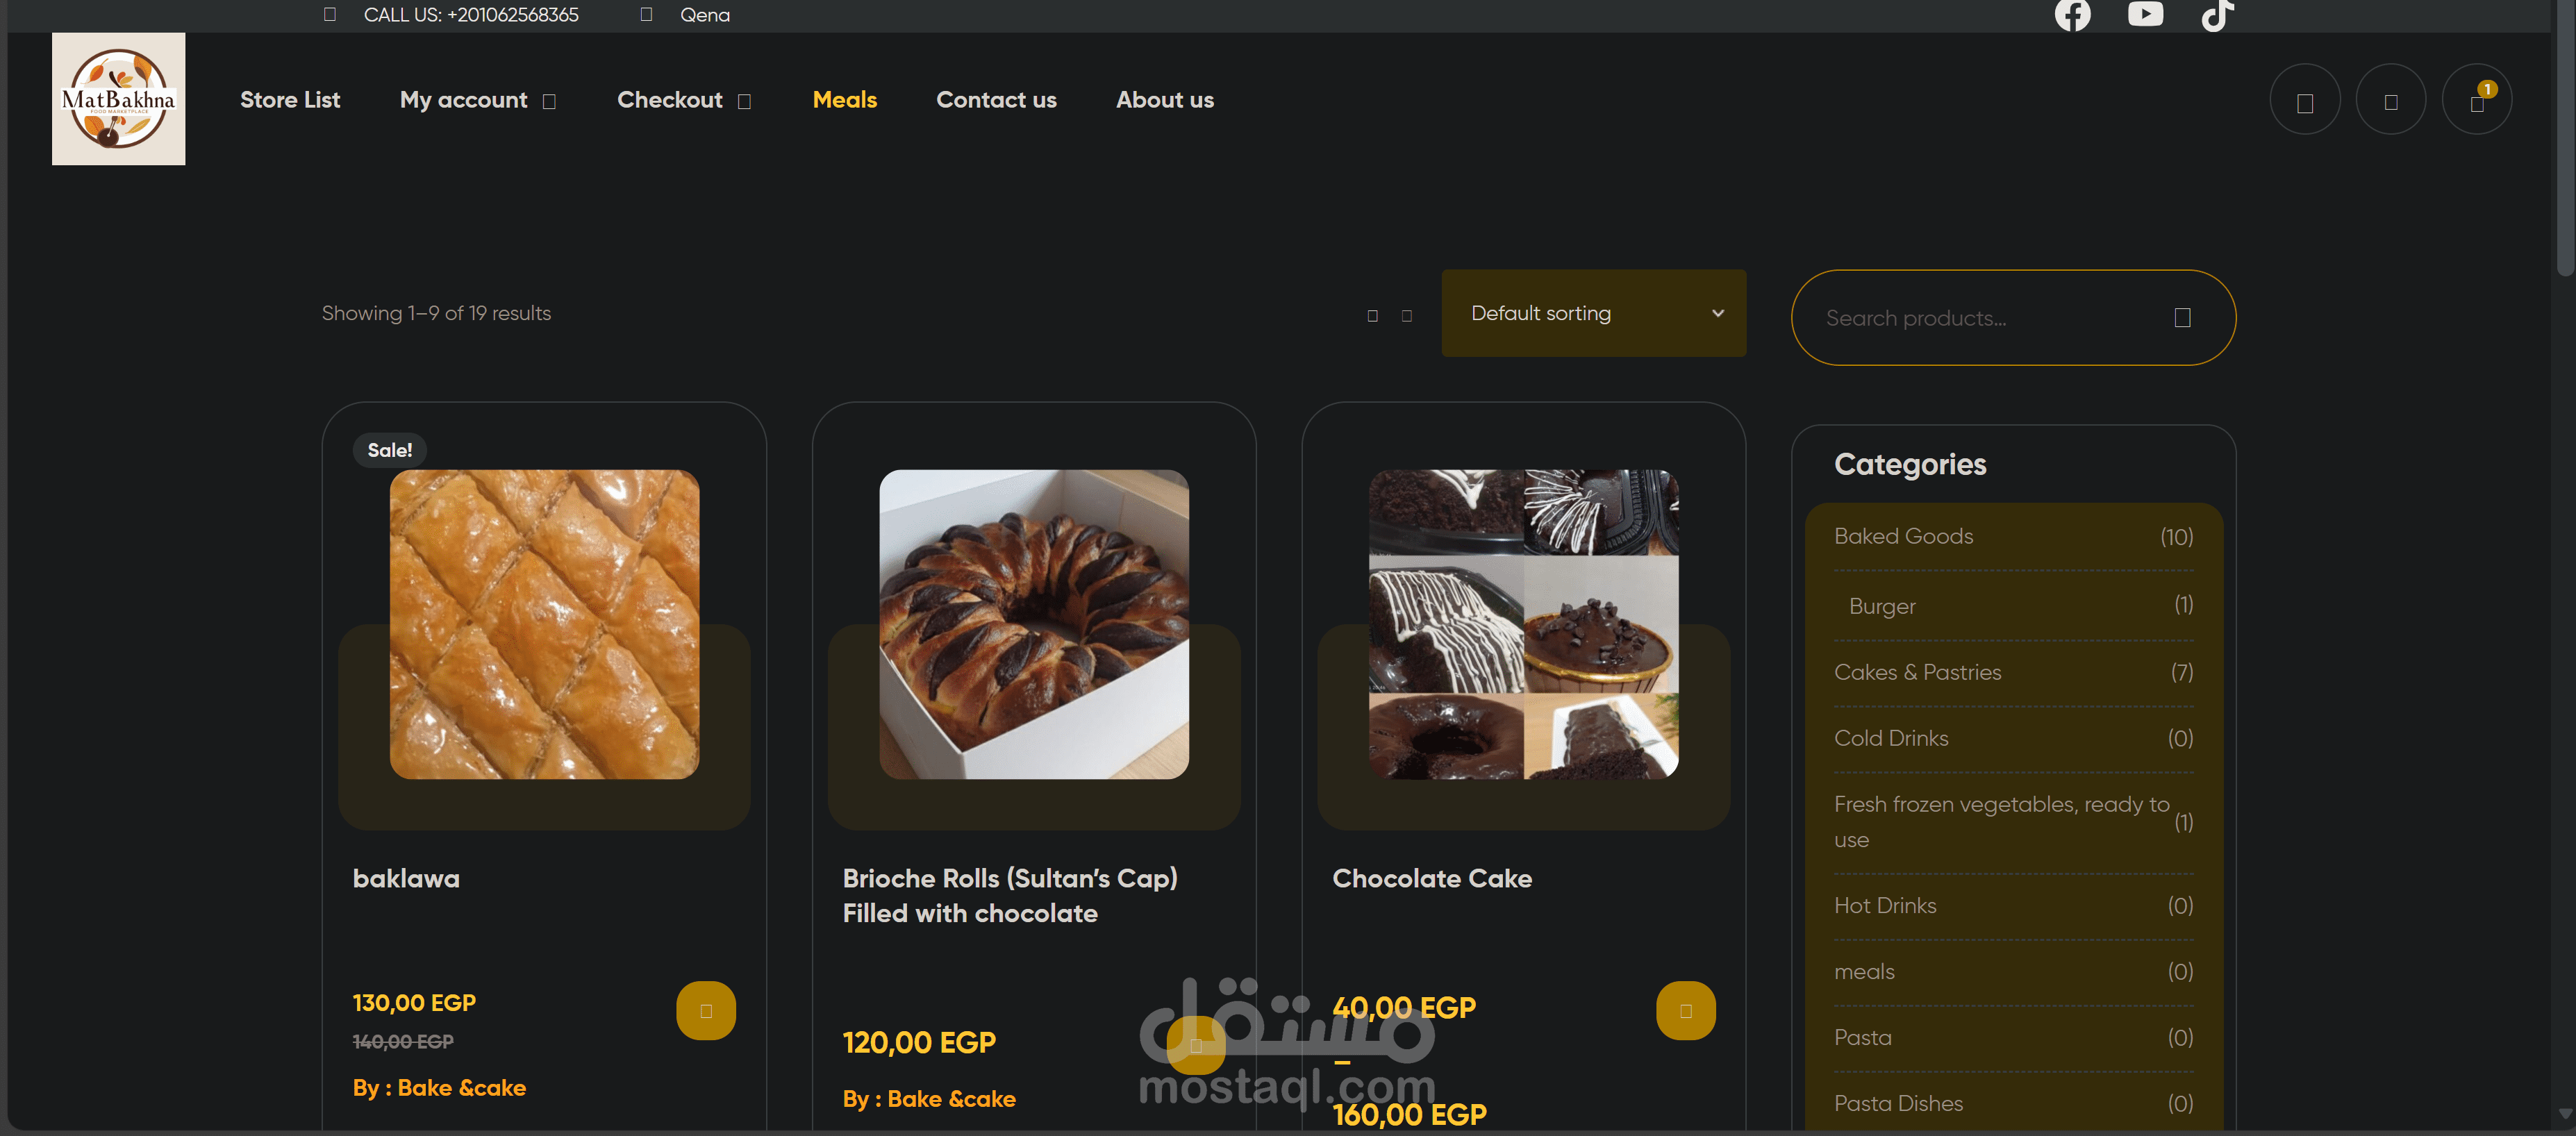Click the search submit icon in the product search box

click(2182, 318)
